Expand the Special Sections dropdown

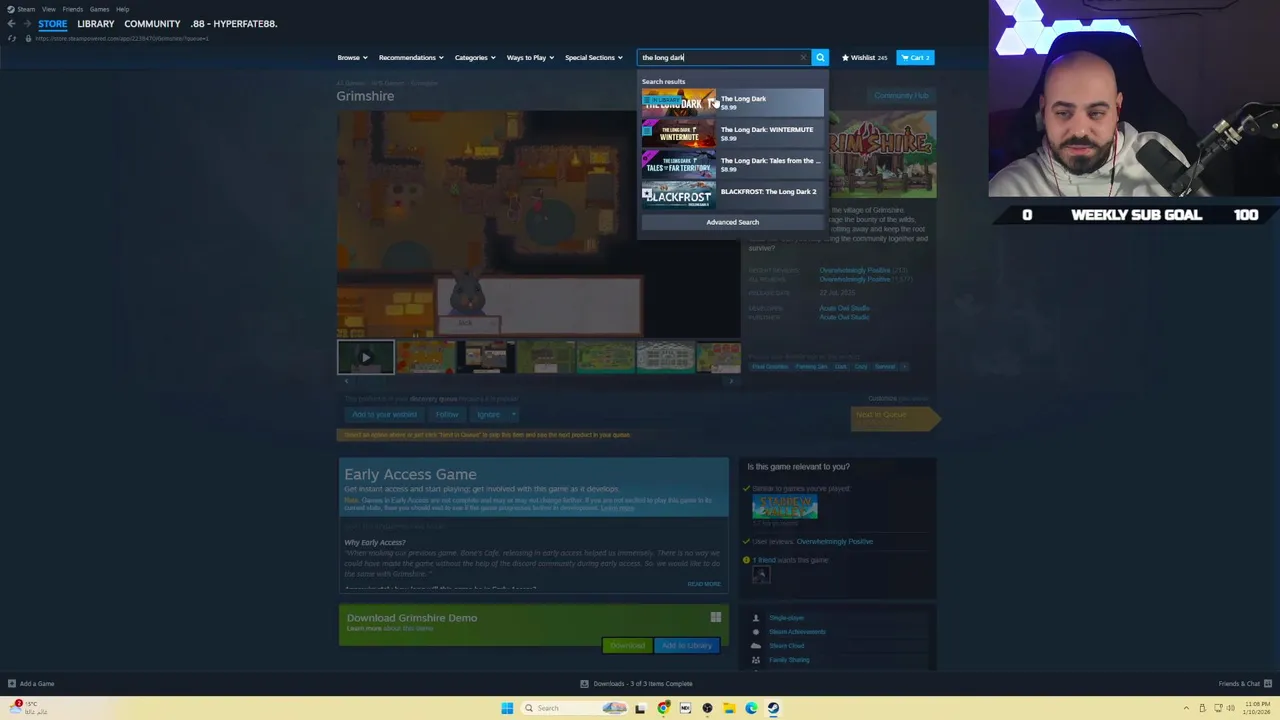[x=593, y=57]
